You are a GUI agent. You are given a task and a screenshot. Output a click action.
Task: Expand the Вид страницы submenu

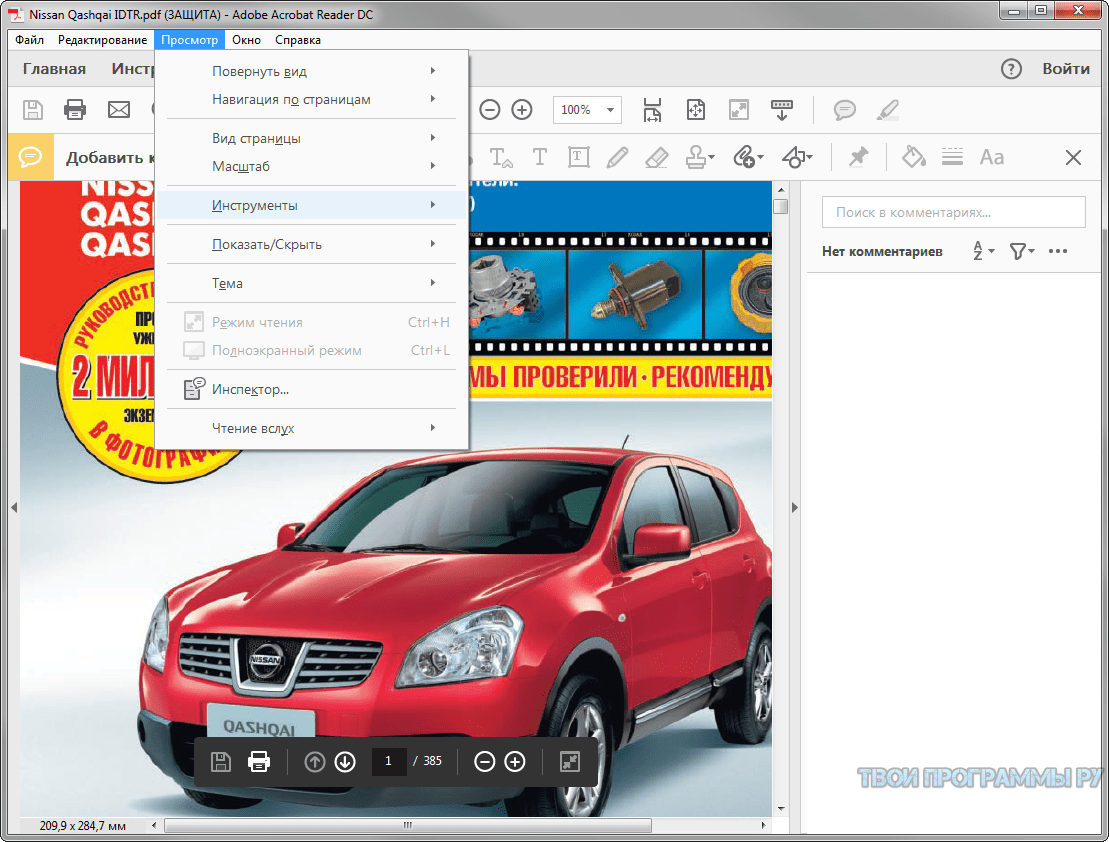click(311, 138)
